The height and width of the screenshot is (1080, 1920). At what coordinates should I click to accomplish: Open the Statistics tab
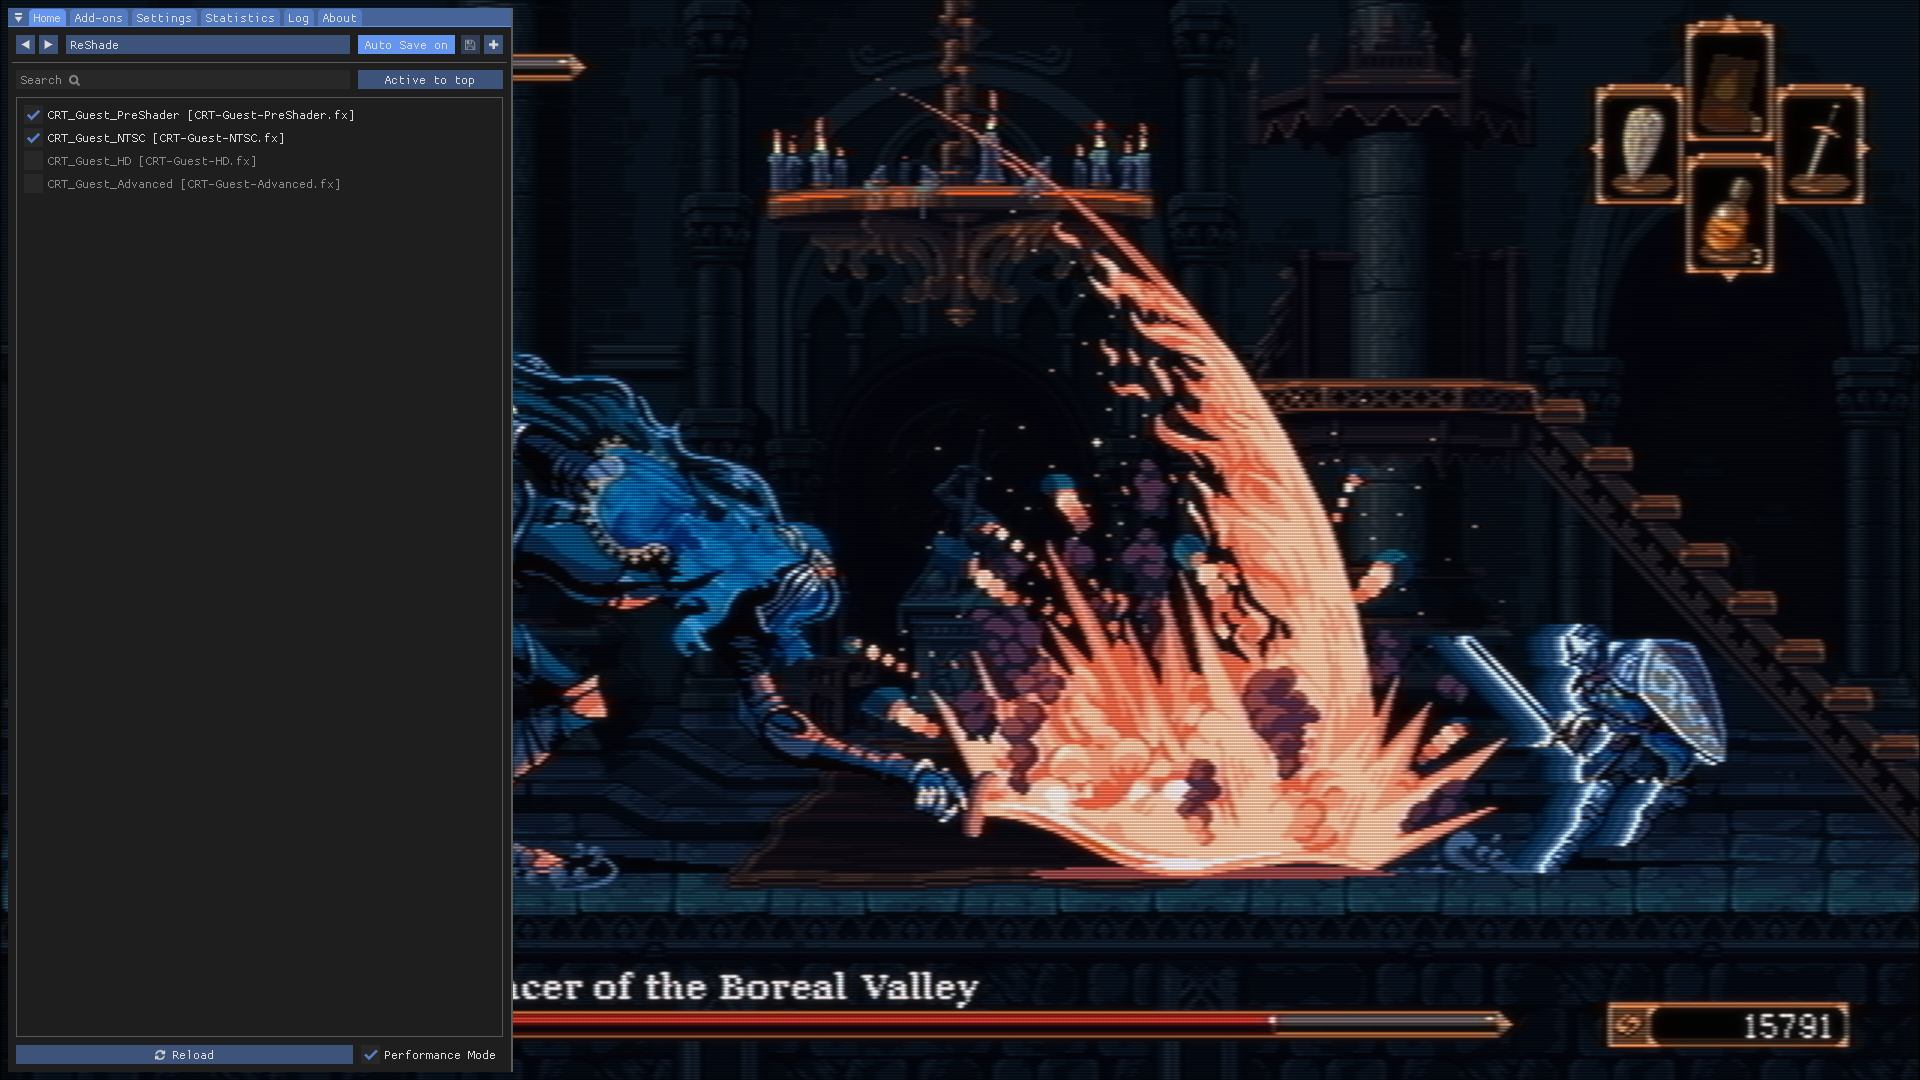pyautogui.click(x=240, y=17)
